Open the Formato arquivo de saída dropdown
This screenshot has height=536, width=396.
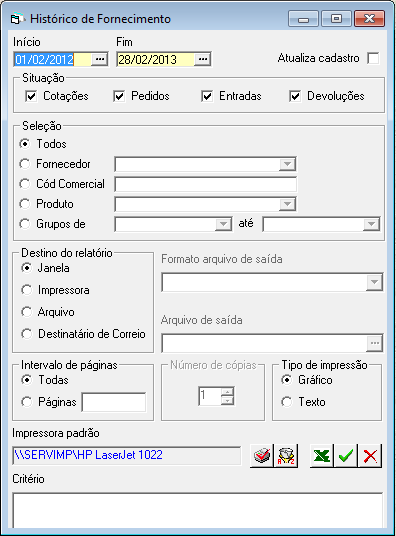[374, 282]
